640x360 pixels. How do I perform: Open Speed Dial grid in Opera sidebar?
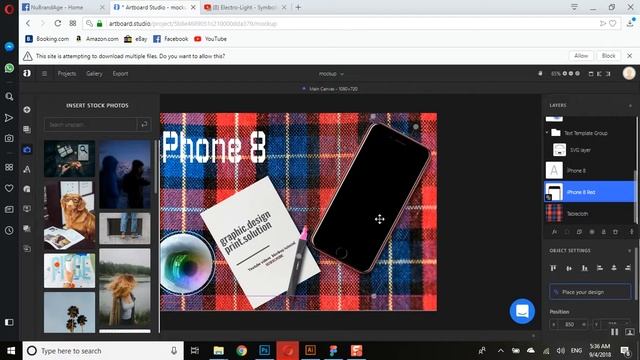click(9, 167)
